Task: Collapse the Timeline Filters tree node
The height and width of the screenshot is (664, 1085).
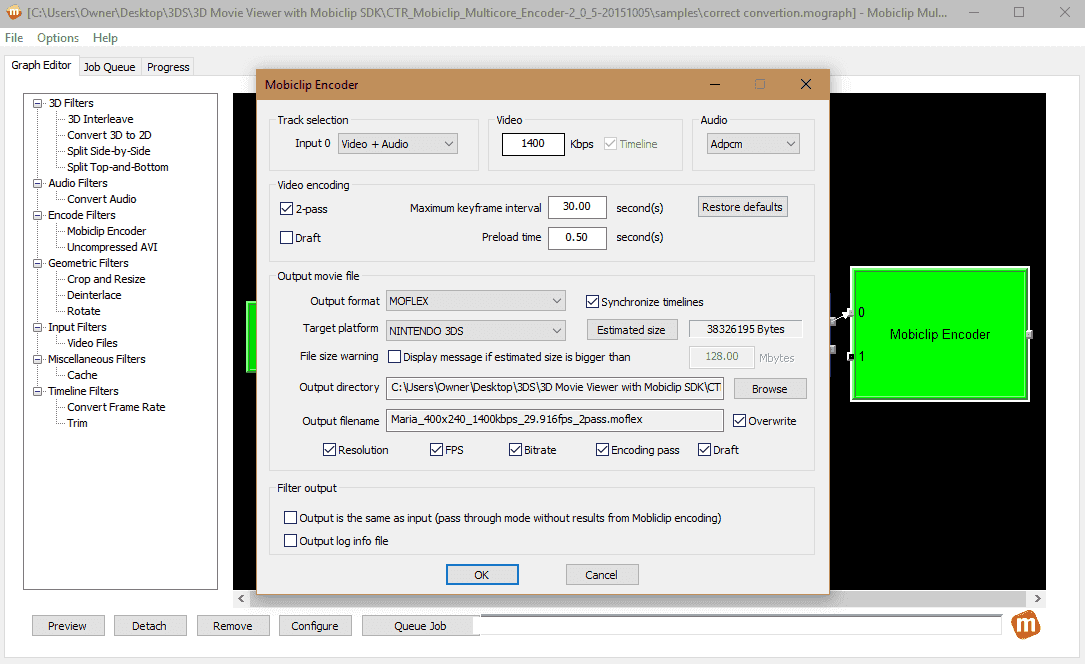Action: [37, 391]
